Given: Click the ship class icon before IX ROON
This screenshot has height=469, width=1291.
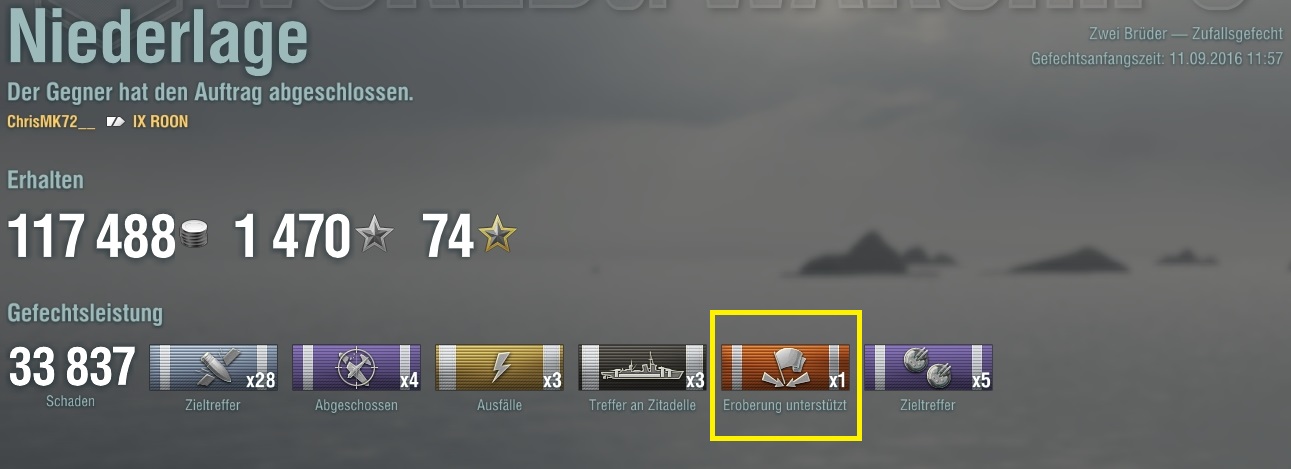Looking at the screenshot, I should pos(116,122).
